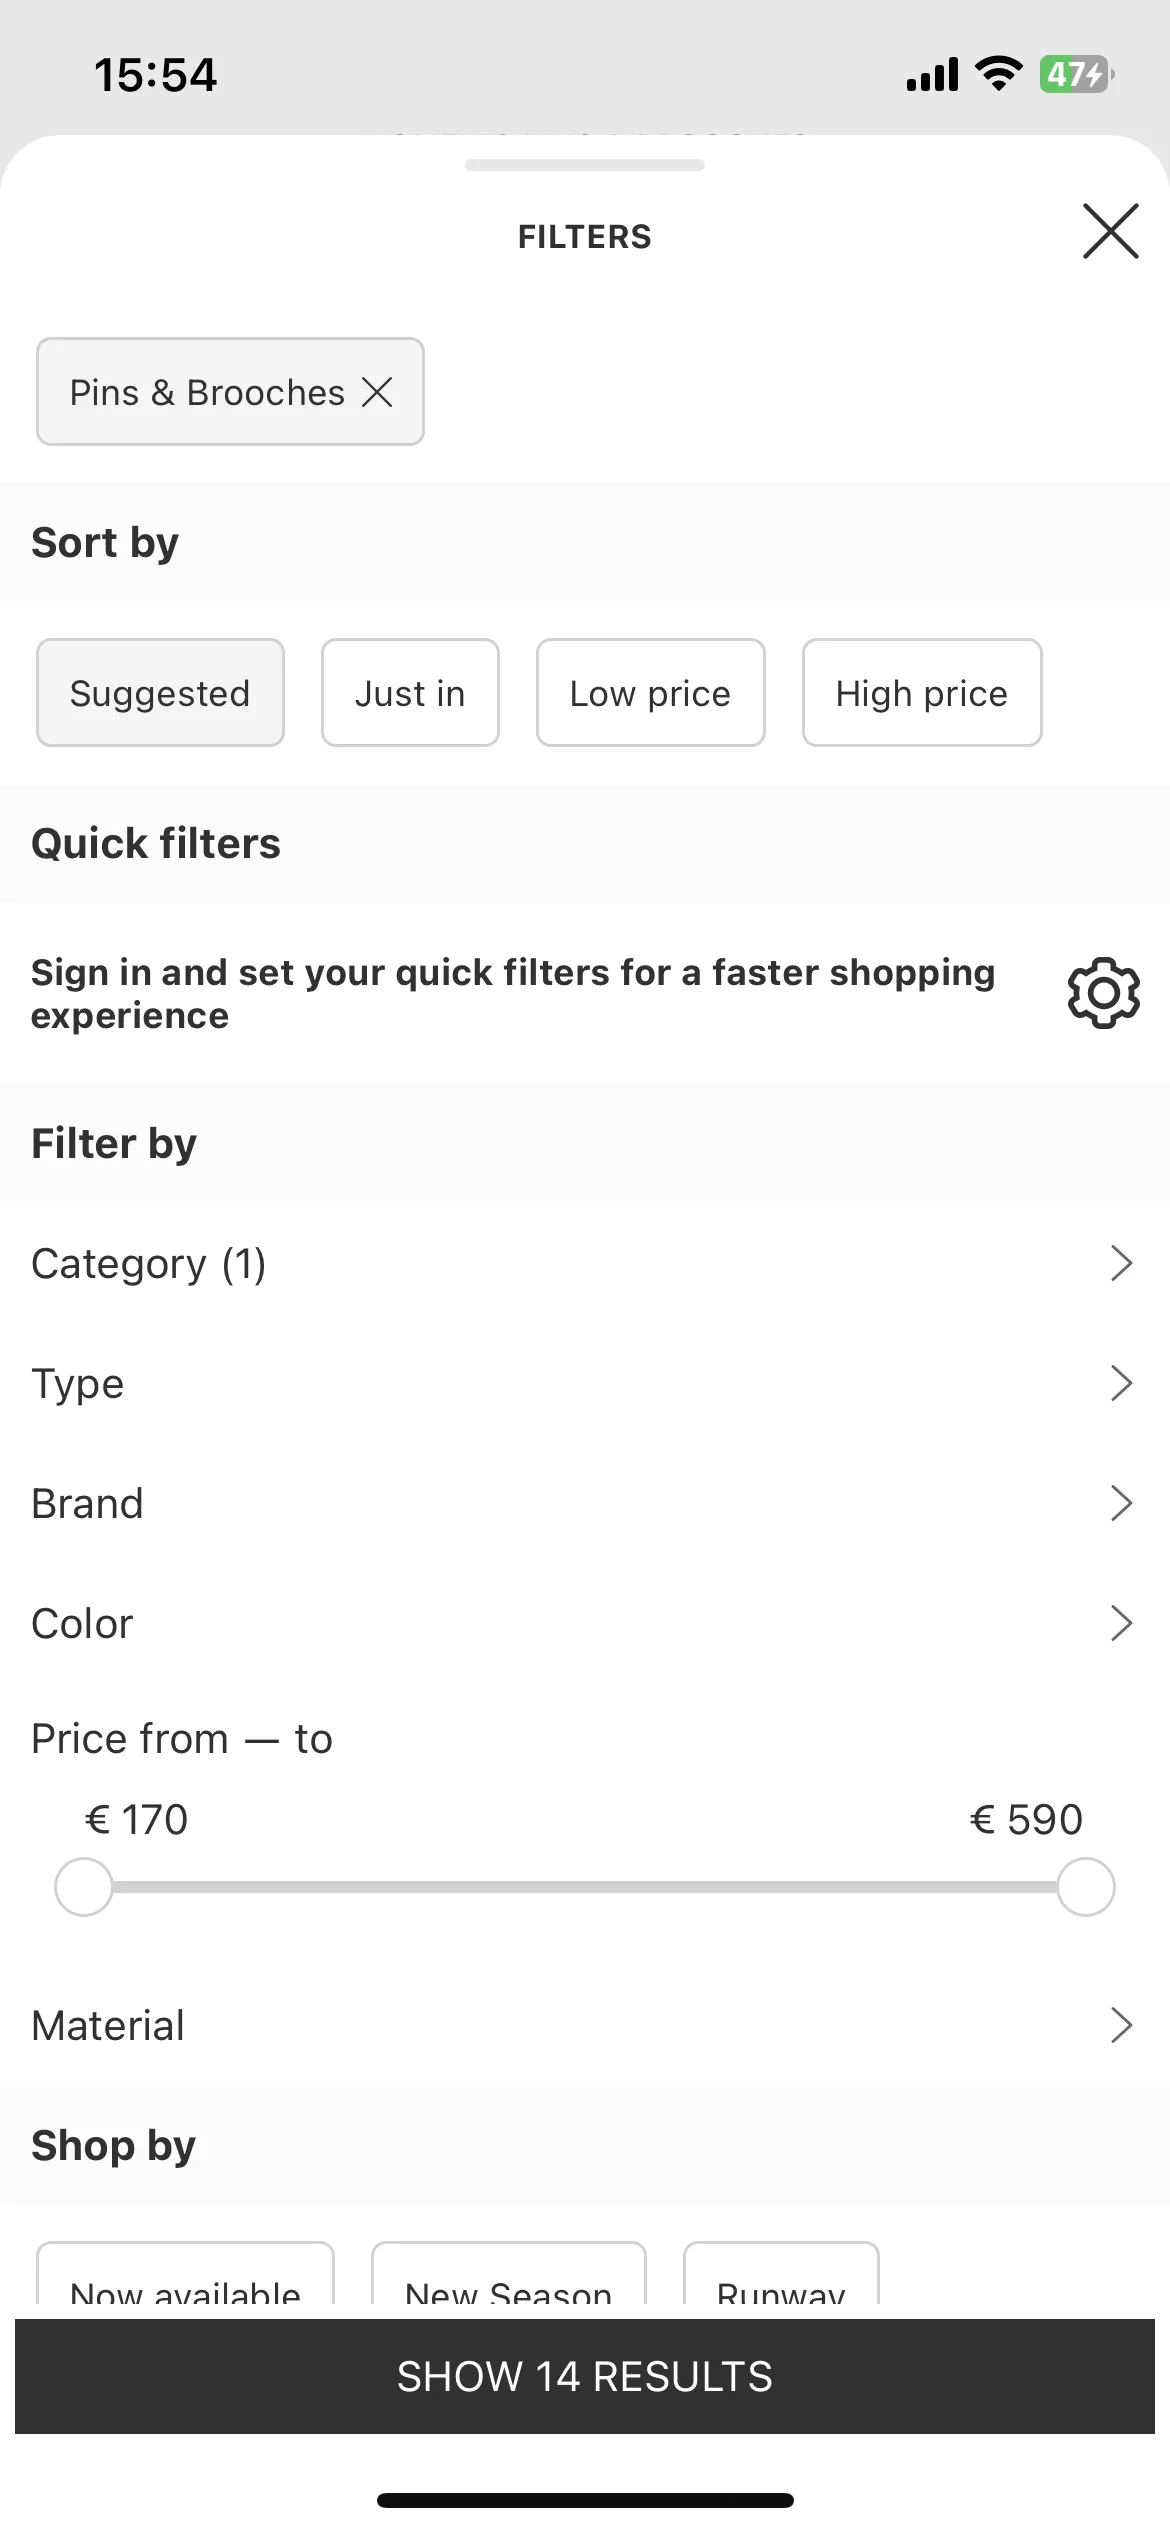Show 14 results button
Image resolution: width=1170 pixels, height=2532 pixels.
585,2377
